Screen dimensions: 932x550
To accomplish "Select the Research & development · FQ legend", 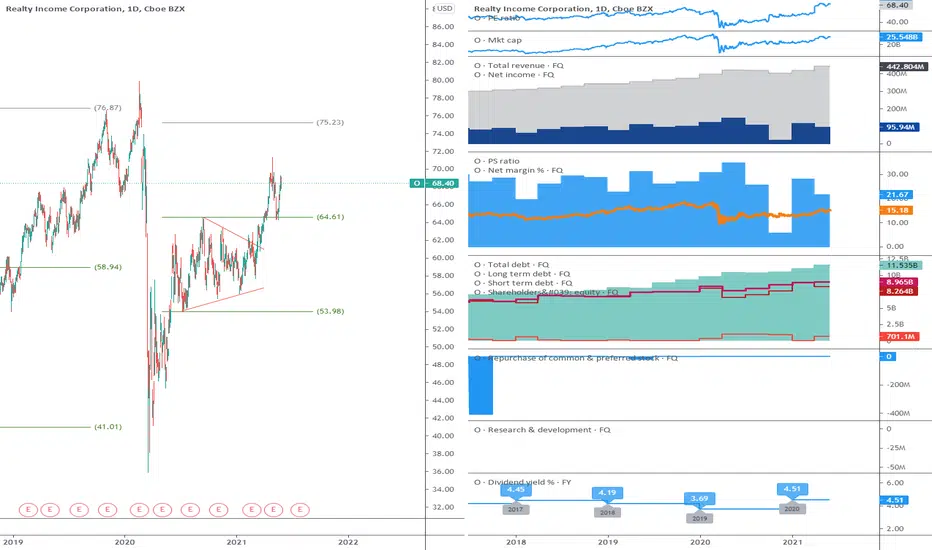I will click(x=542, y=429).
